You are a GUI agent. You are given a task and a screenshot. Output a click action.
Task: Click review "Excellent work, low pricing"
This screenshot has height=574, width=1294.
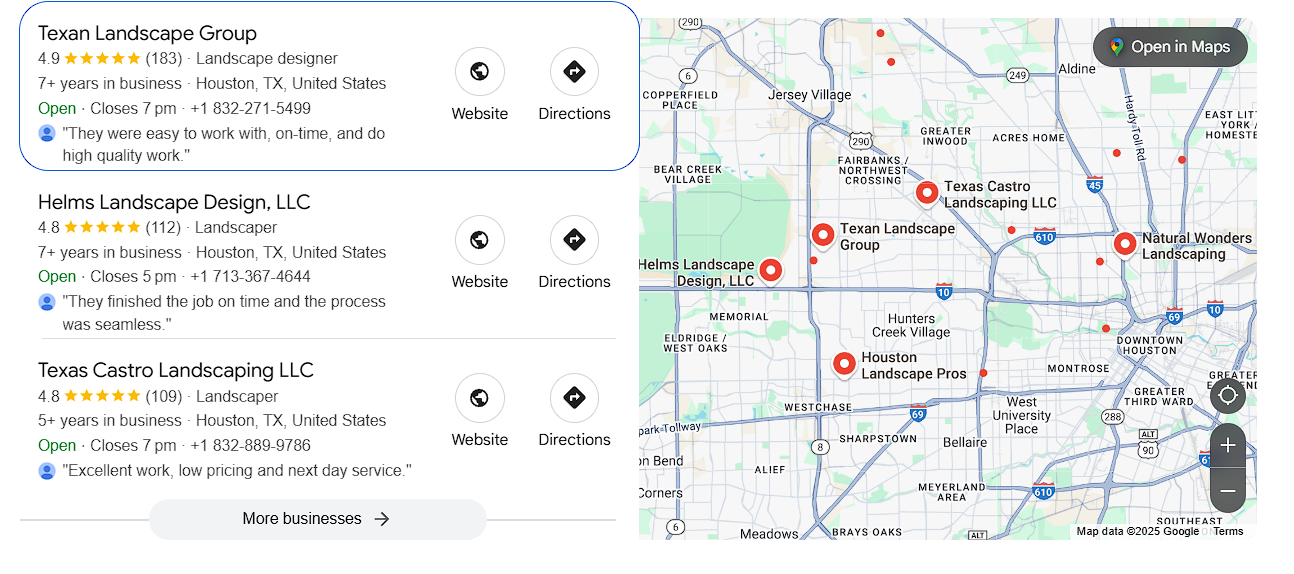[237, 470]
